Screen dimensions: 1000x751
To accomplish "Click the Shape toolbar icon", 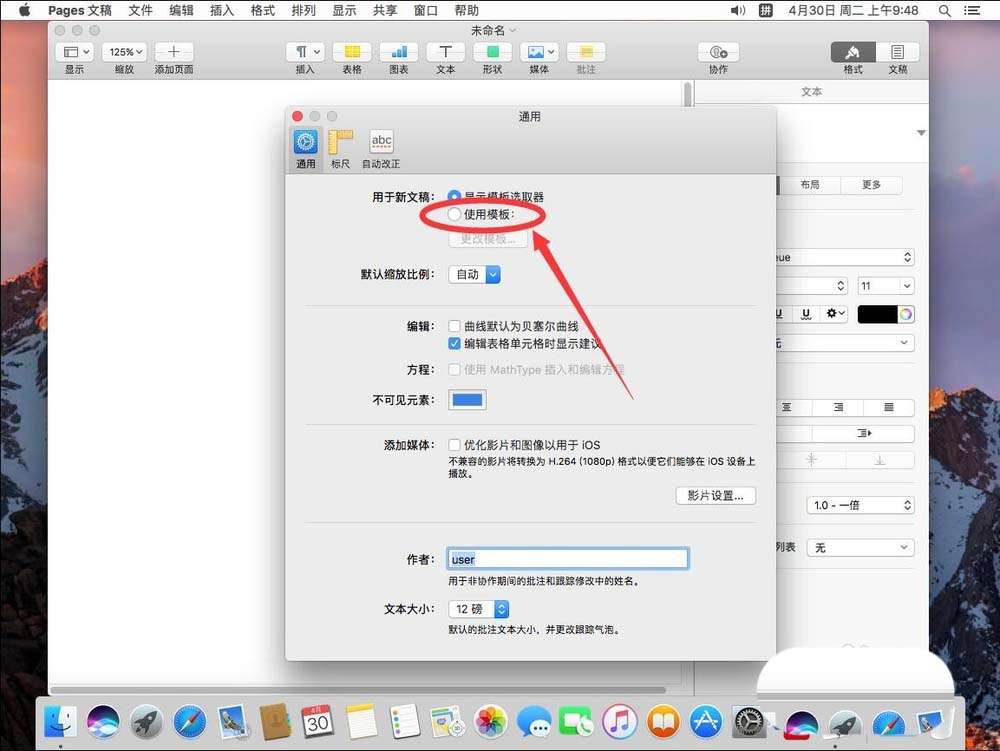I will pos(492,52).
